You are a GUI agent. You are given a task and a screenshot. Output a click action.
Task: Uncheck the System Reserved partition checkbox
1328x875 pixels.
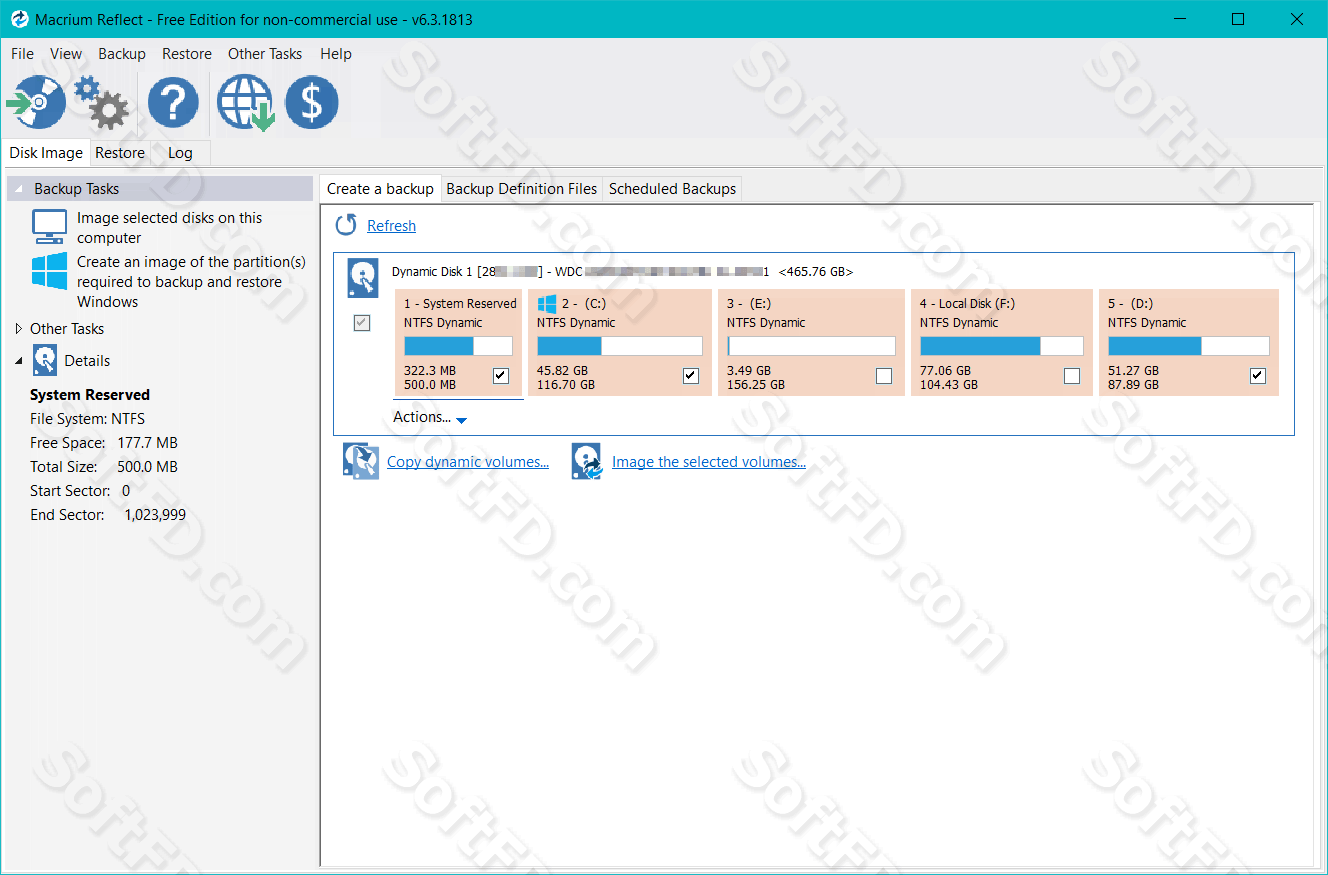point(501,376)
